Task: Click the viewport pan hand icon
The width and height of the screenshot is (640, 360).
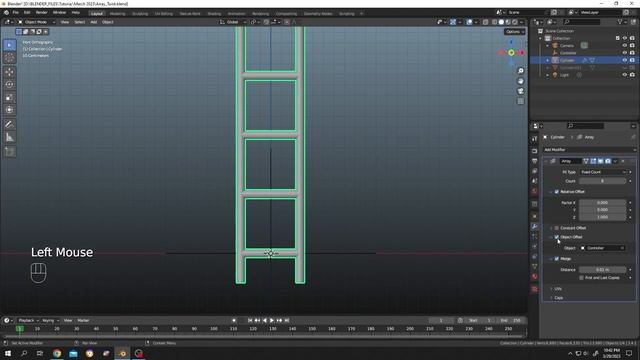Action: click(520, 81)
